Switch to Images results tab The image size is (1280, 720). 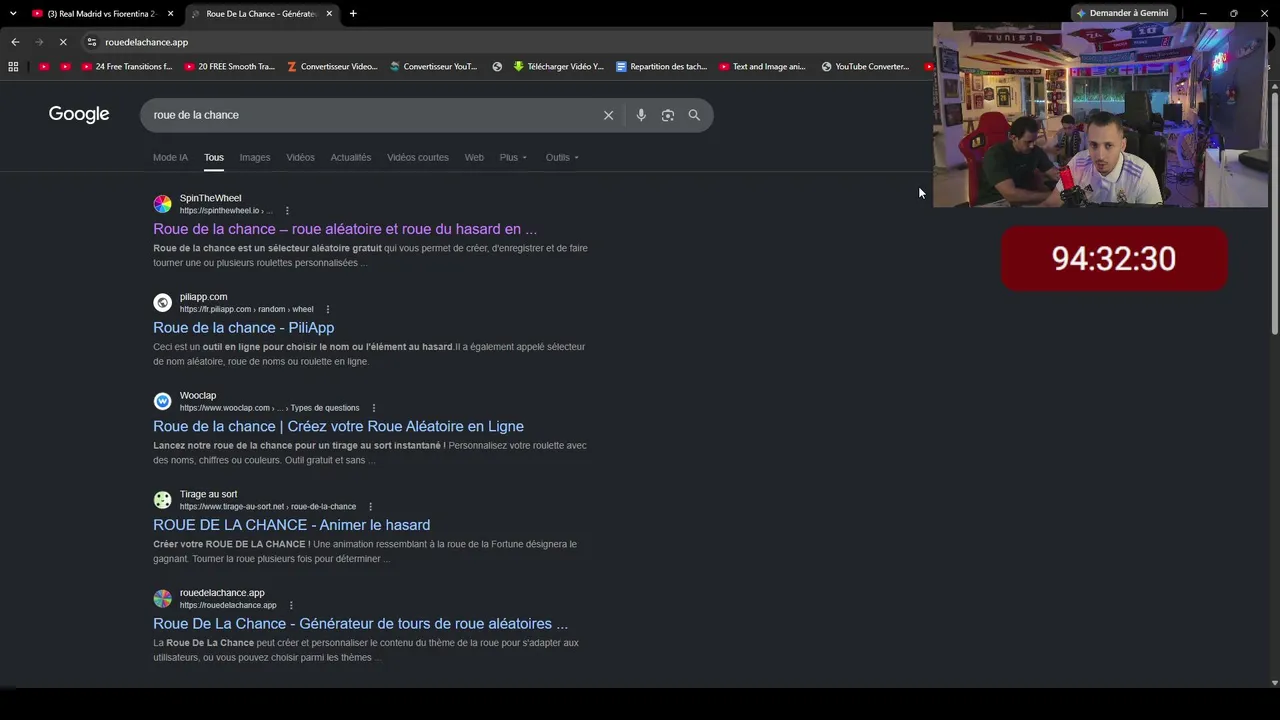(x=255, y=157)
